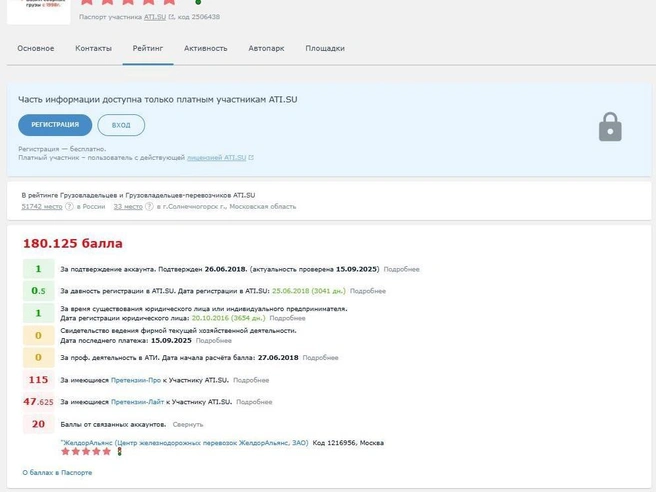Click the 115 points badge
The height and width of the screenshot is (492, 656).
[38, 380]
